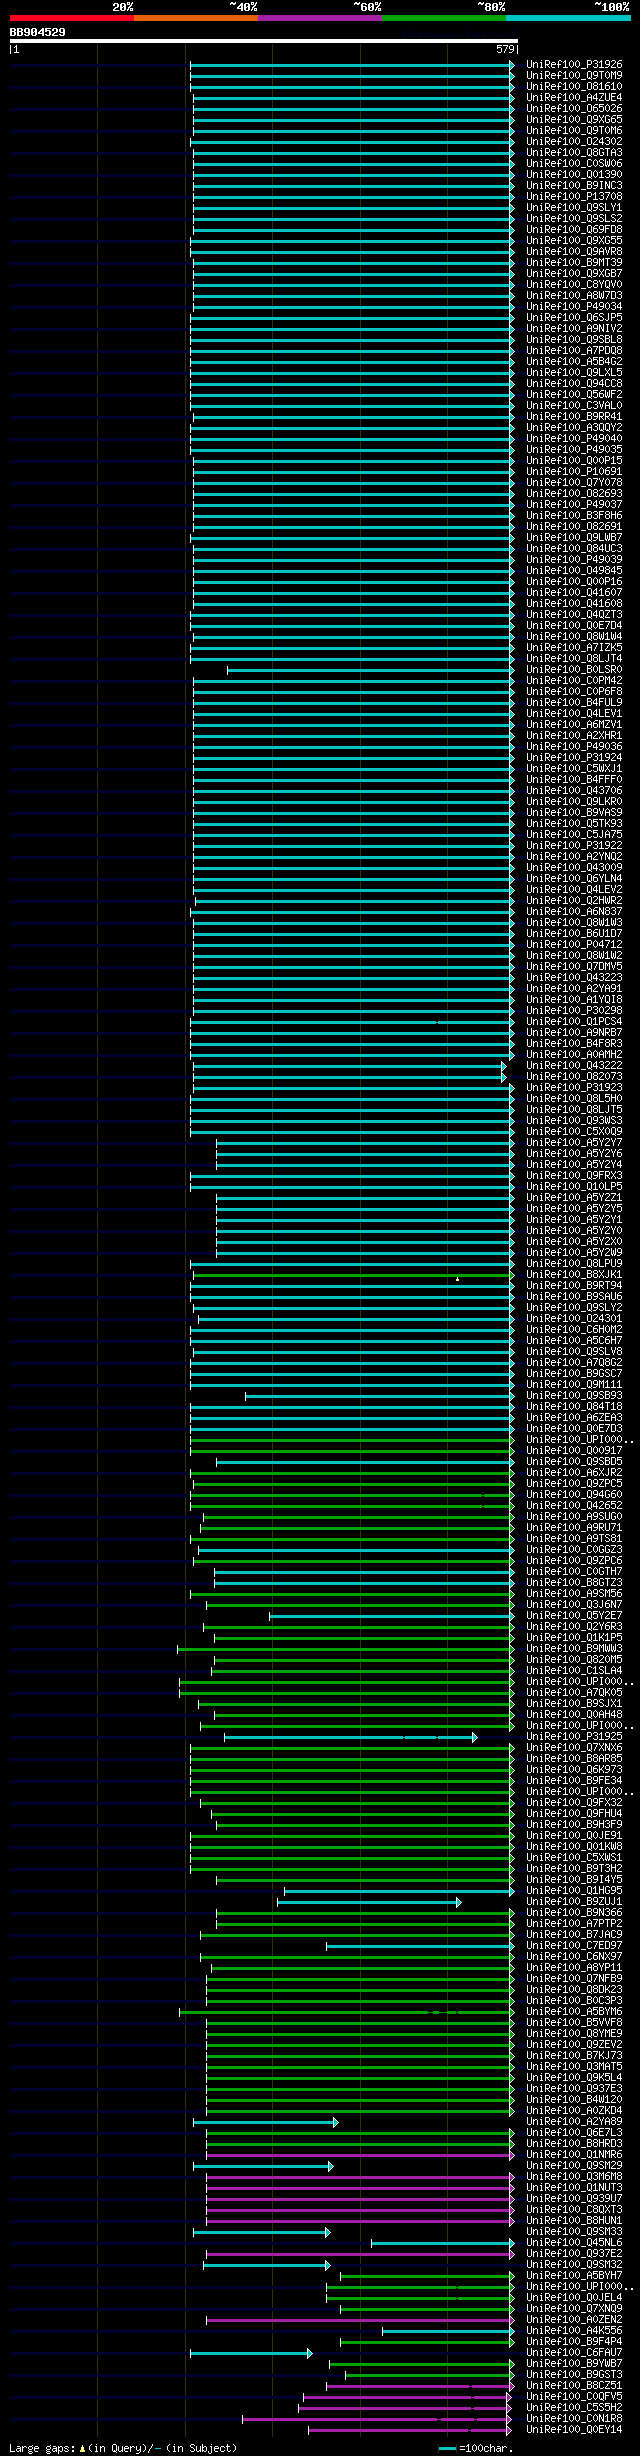
Task: Open hit UniRef100_A4ZUE4
Action: click(x=574, y=97)
